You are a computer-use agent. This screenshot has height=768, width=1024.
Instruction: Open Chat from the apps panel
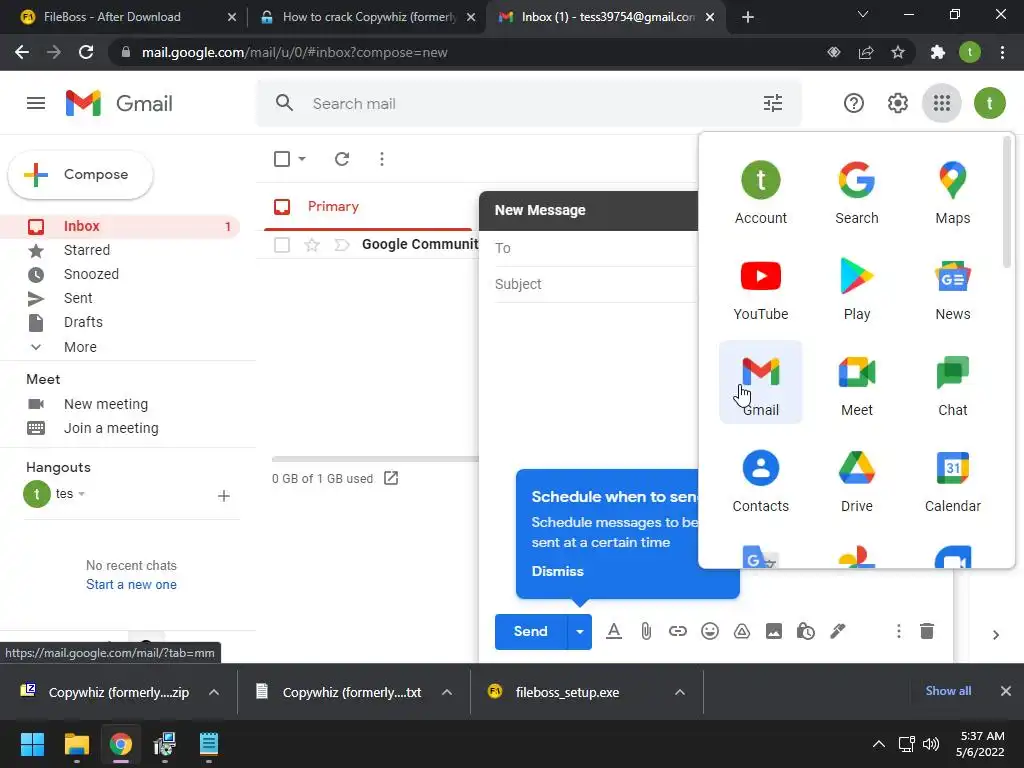click(x=953, y=384)
